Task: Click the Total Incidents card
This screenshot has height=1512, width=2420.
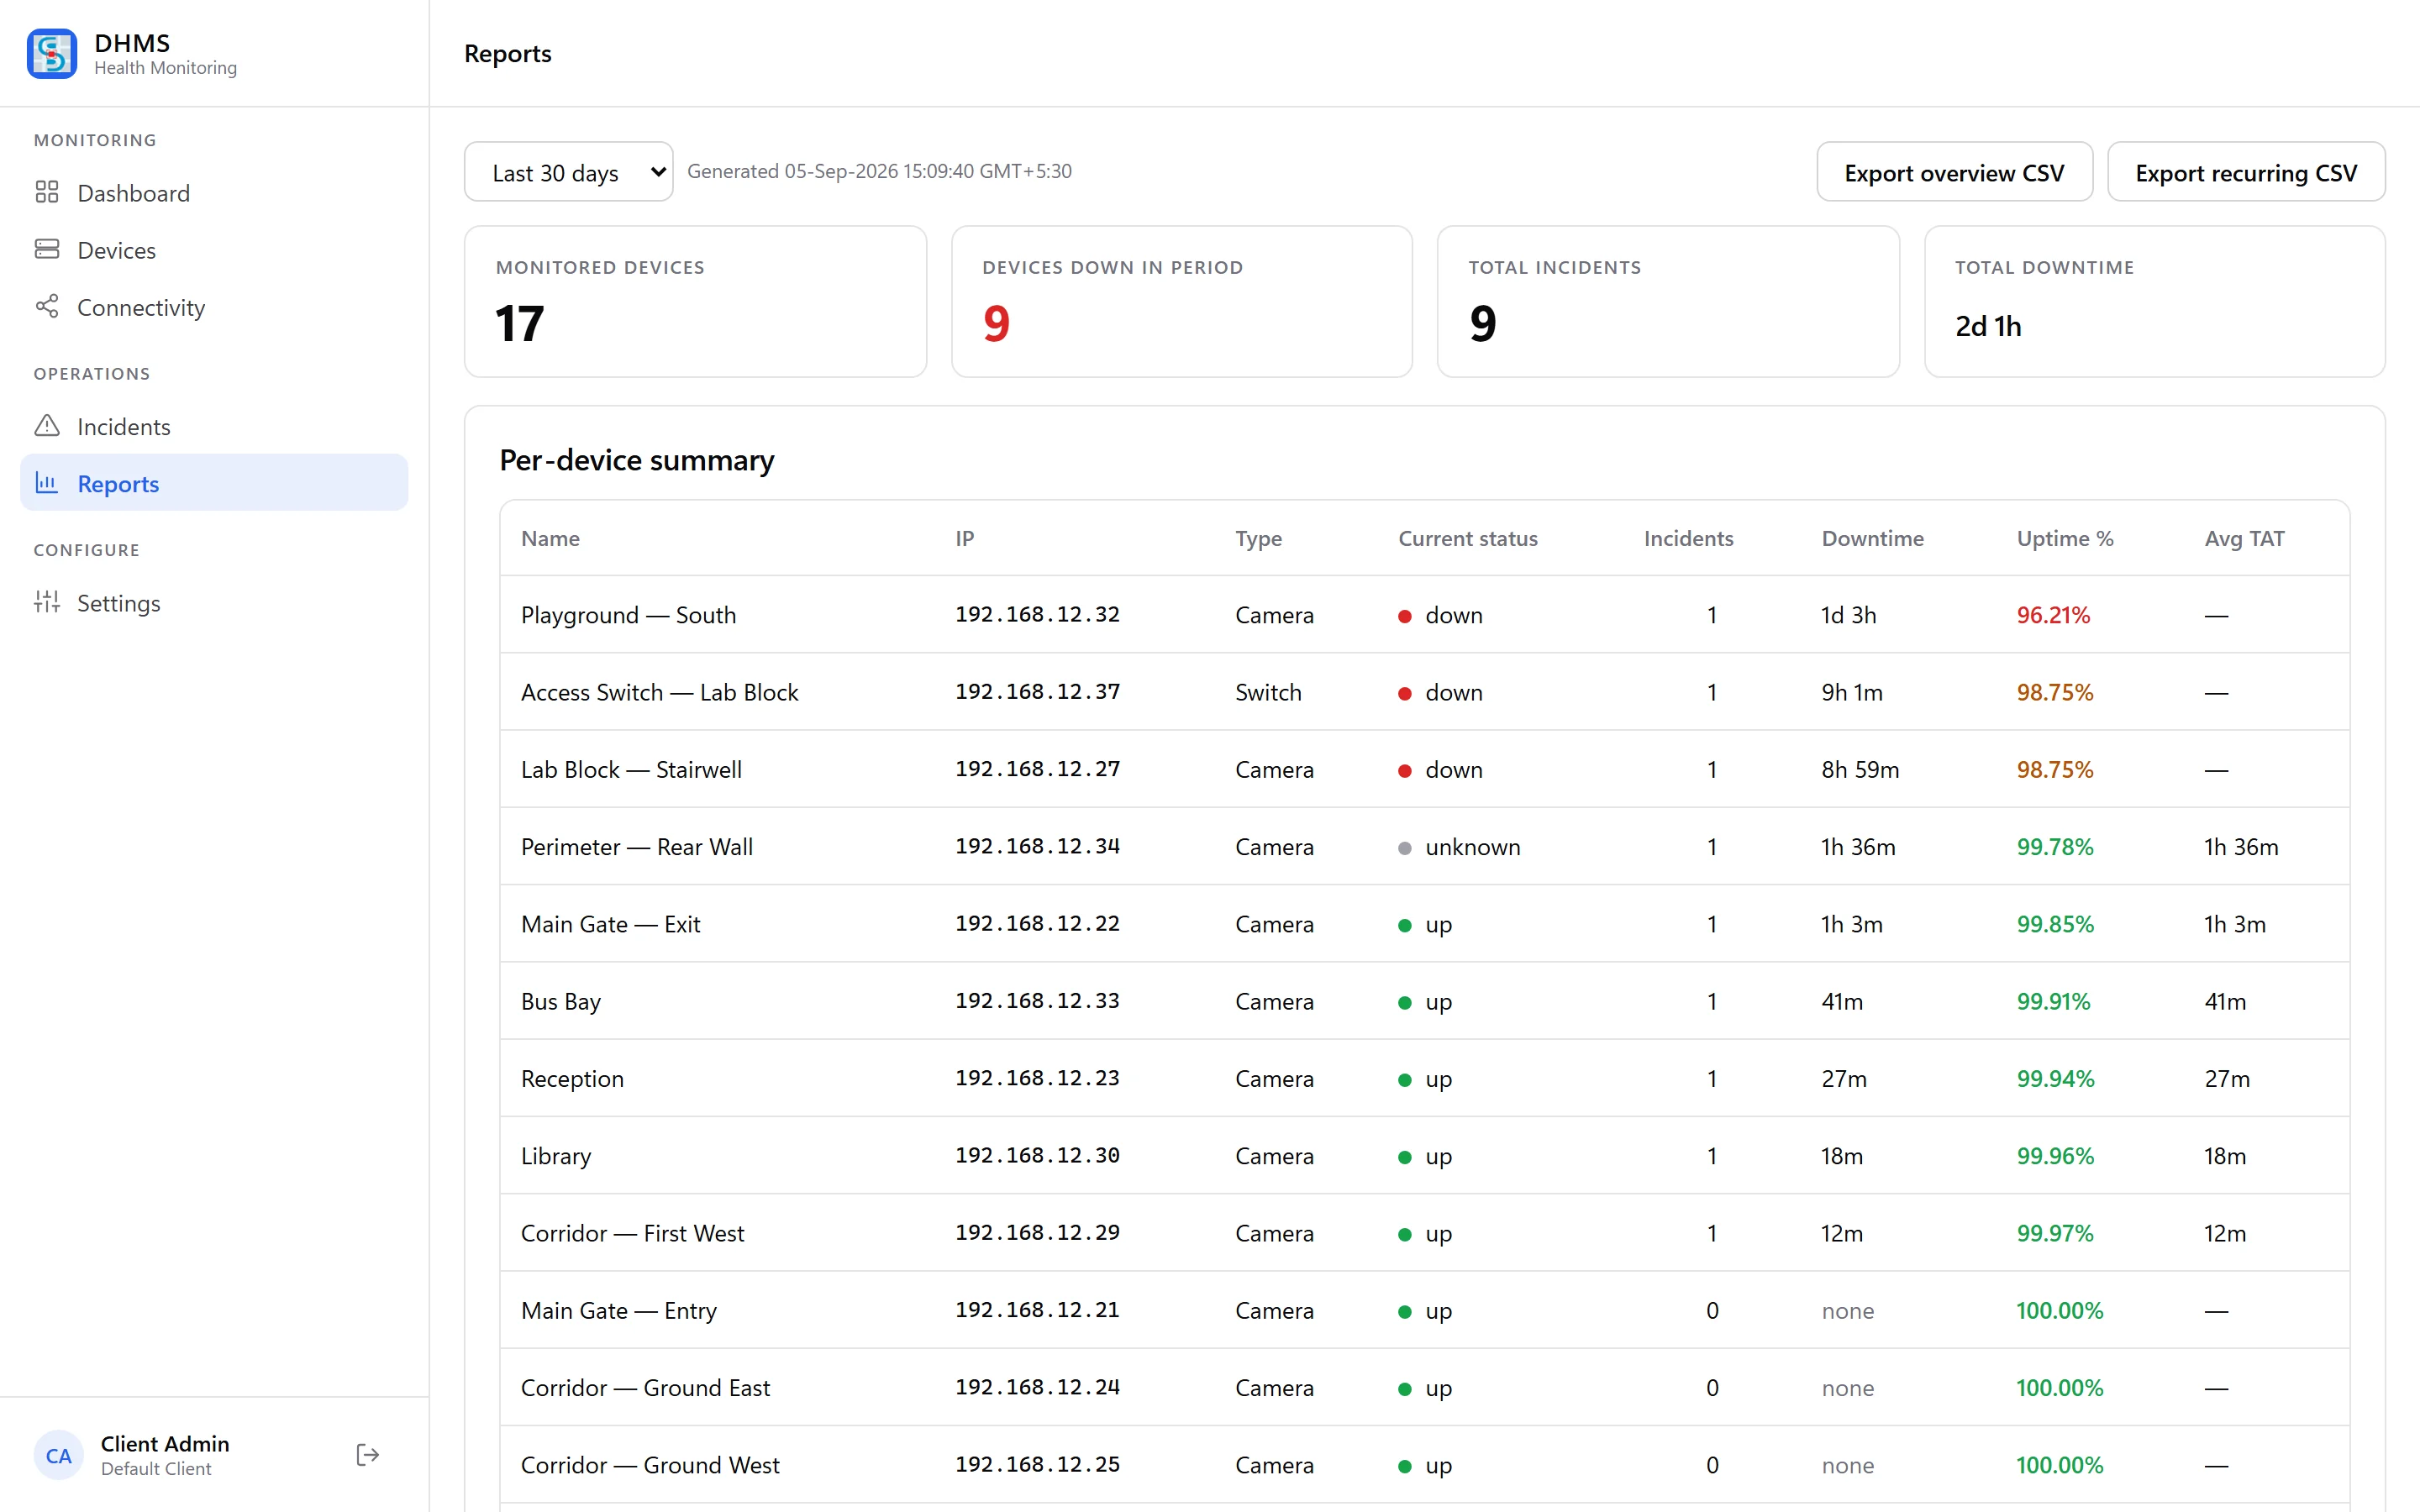Action: (1668, 301)
